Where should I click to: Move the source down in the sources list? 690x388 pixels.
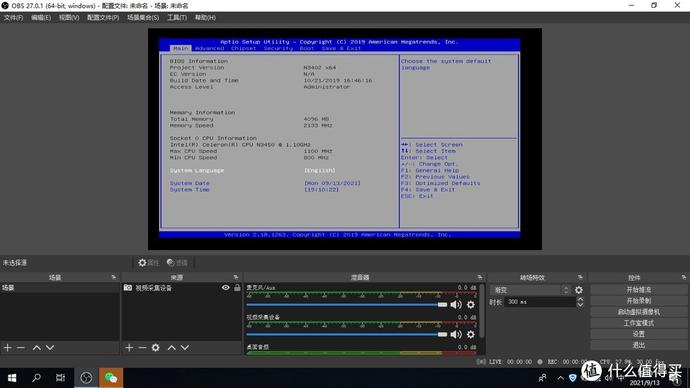(x=185, y=348)
